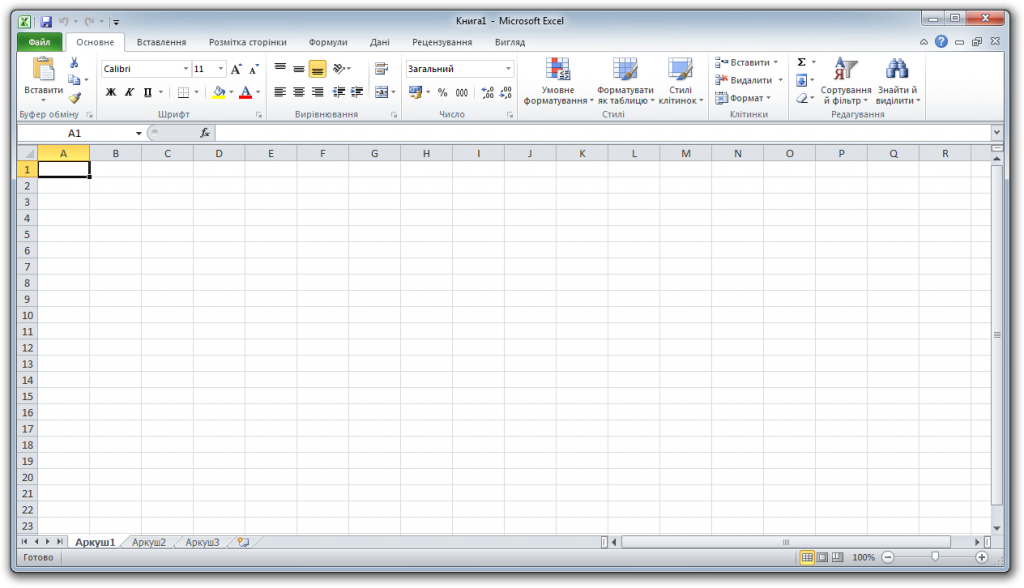Screen dimensions: 1024x588
Task: Switch to the Вигляд tab
Action: (x=510, y=42)
